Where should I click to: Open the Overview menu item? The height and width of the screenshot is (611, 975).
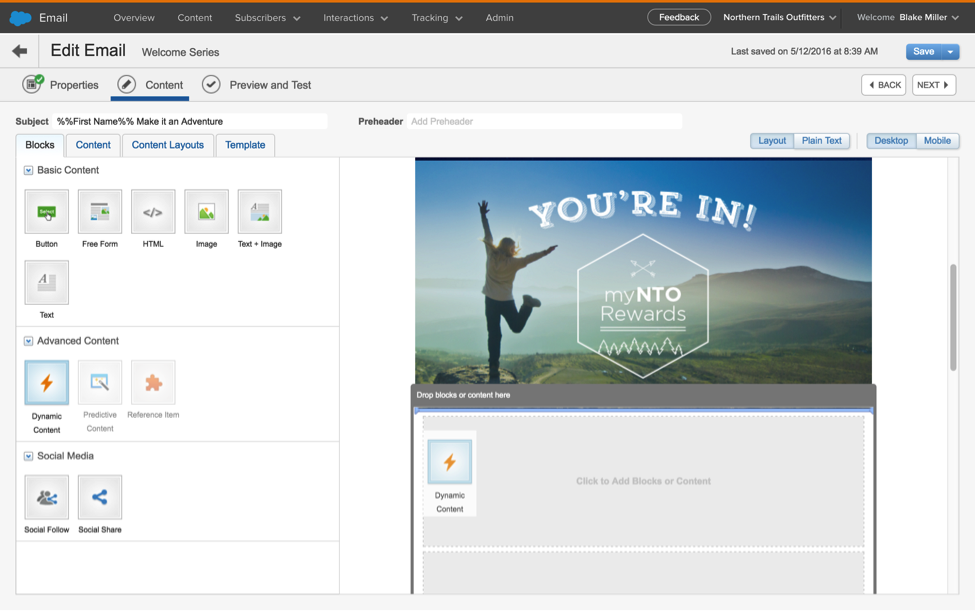[134, 18]
